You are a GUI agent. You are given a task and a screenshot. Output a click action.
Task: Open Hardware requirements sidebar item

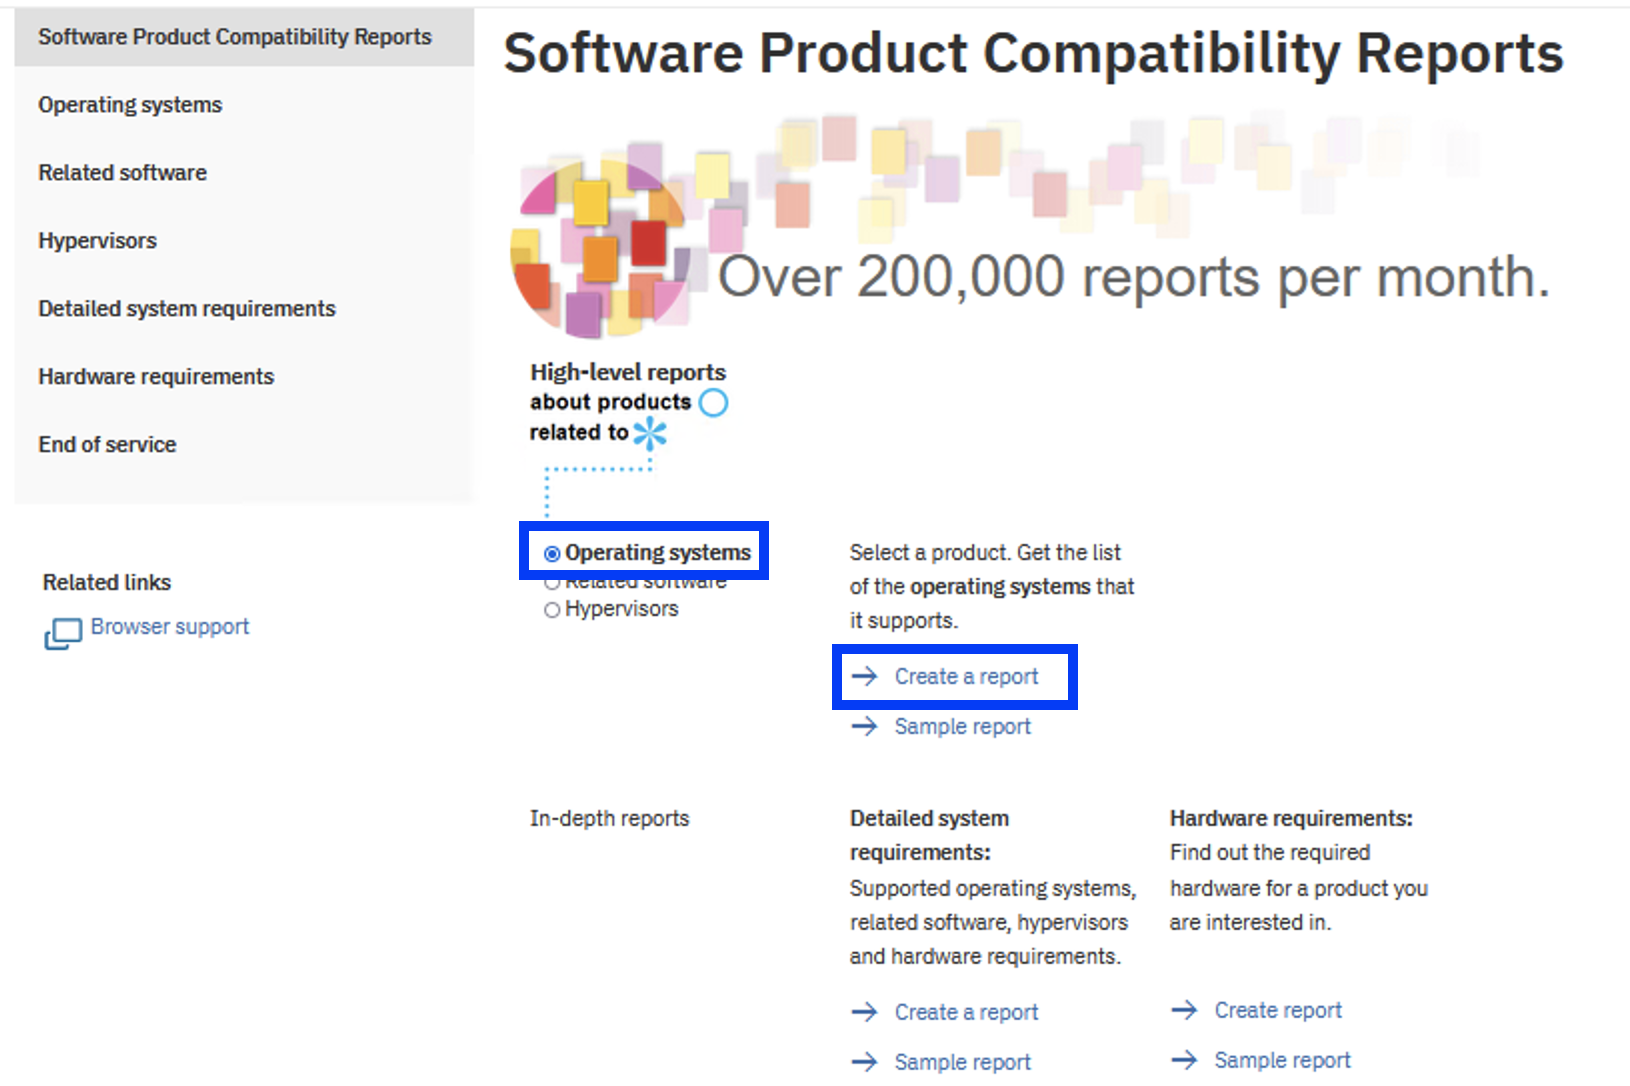pos(156,377)
